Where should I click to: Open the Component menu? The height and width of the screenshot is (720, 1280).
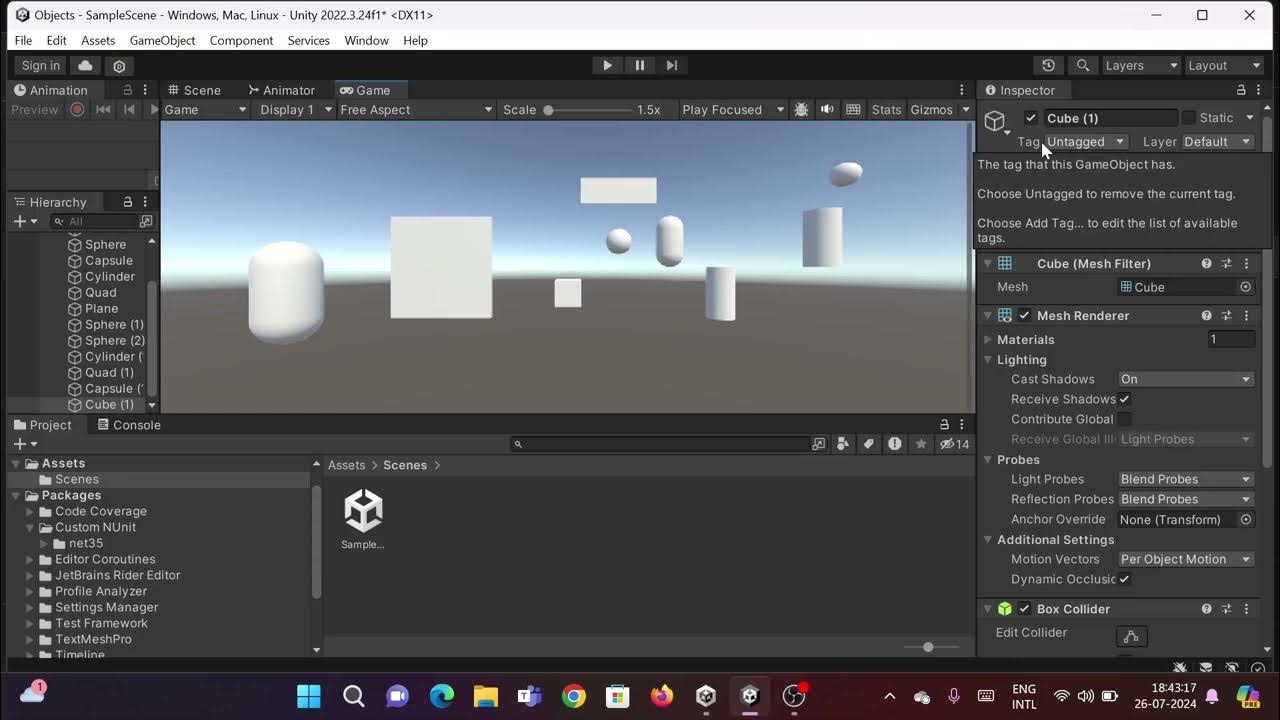click(241, 40)
